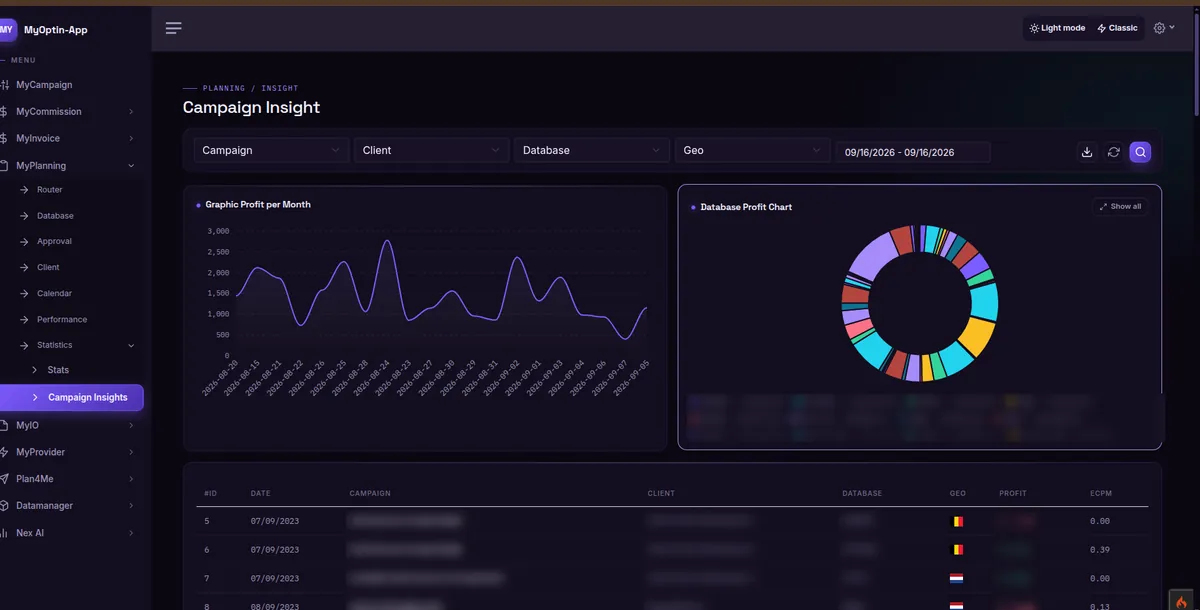
Task: Click the ECPM column header
Action: tap(1100, 494)
